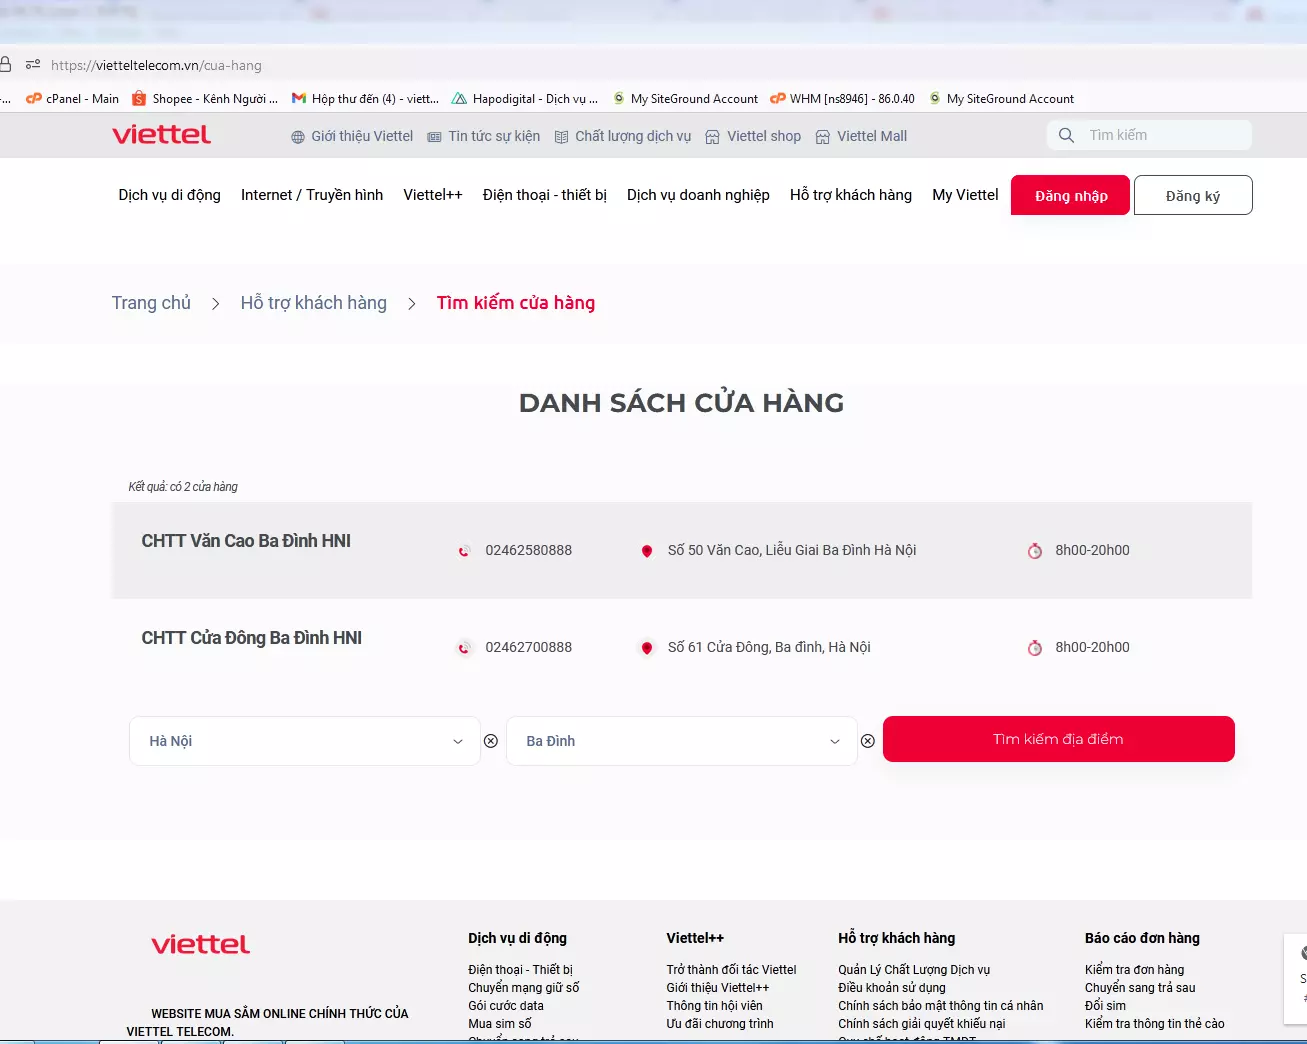Screen dimensions: 1307x1044
Task: Click the footer link Chuyển mạng giữ số
Action: [523, 988]
